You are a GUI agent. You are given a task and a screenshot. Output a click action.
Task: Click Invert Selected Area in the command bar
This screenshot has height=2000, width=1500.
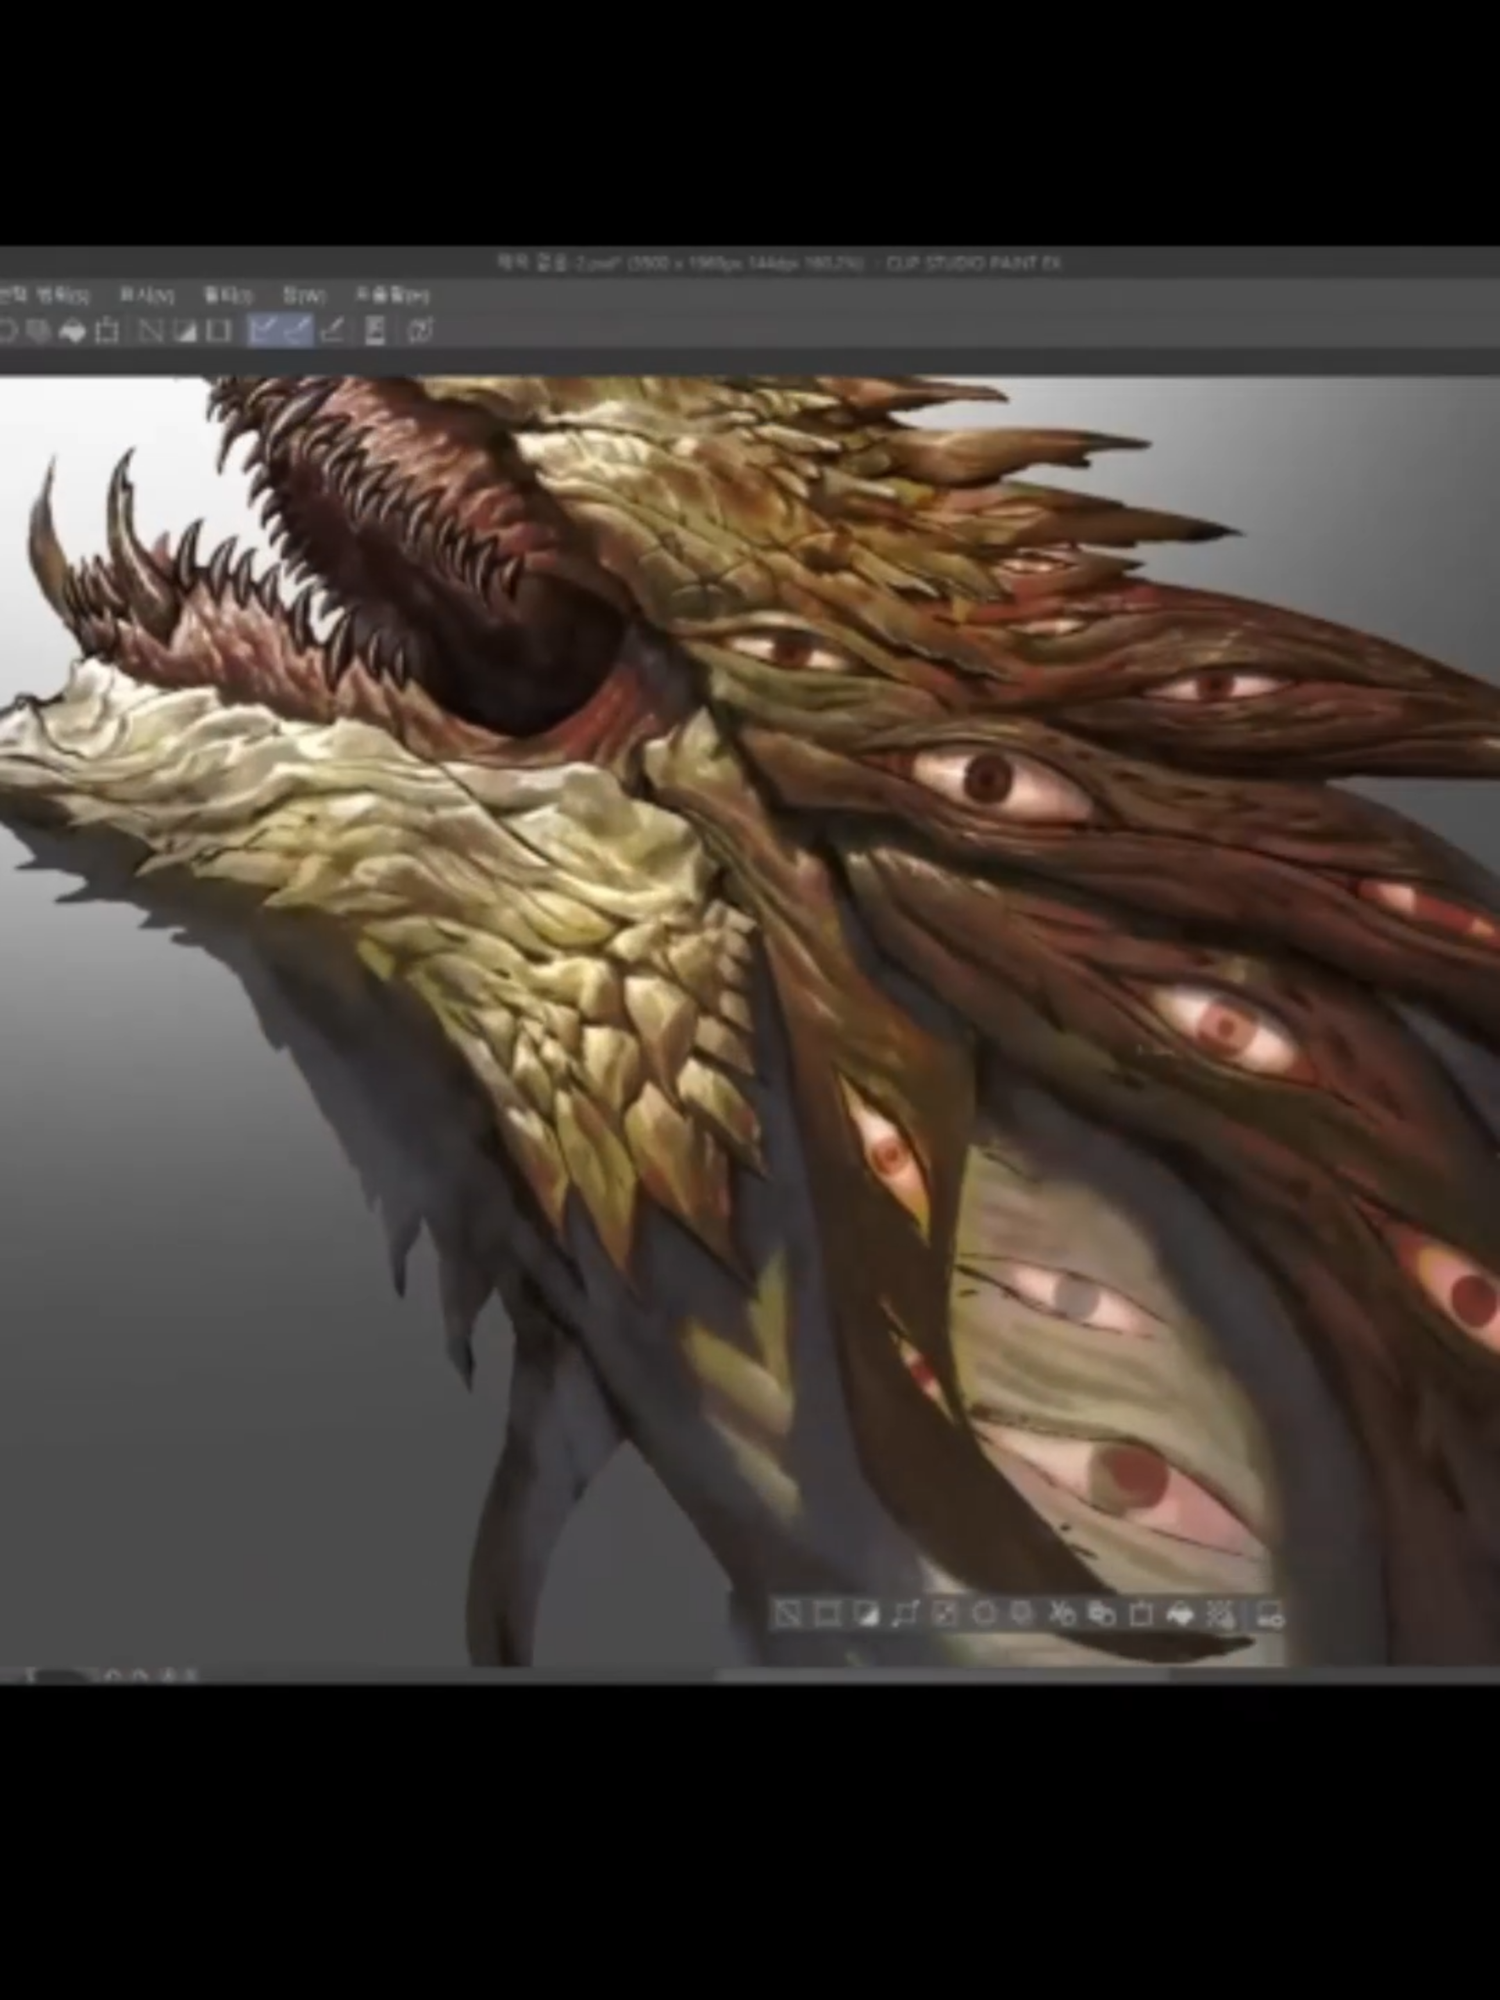[185, 331]
